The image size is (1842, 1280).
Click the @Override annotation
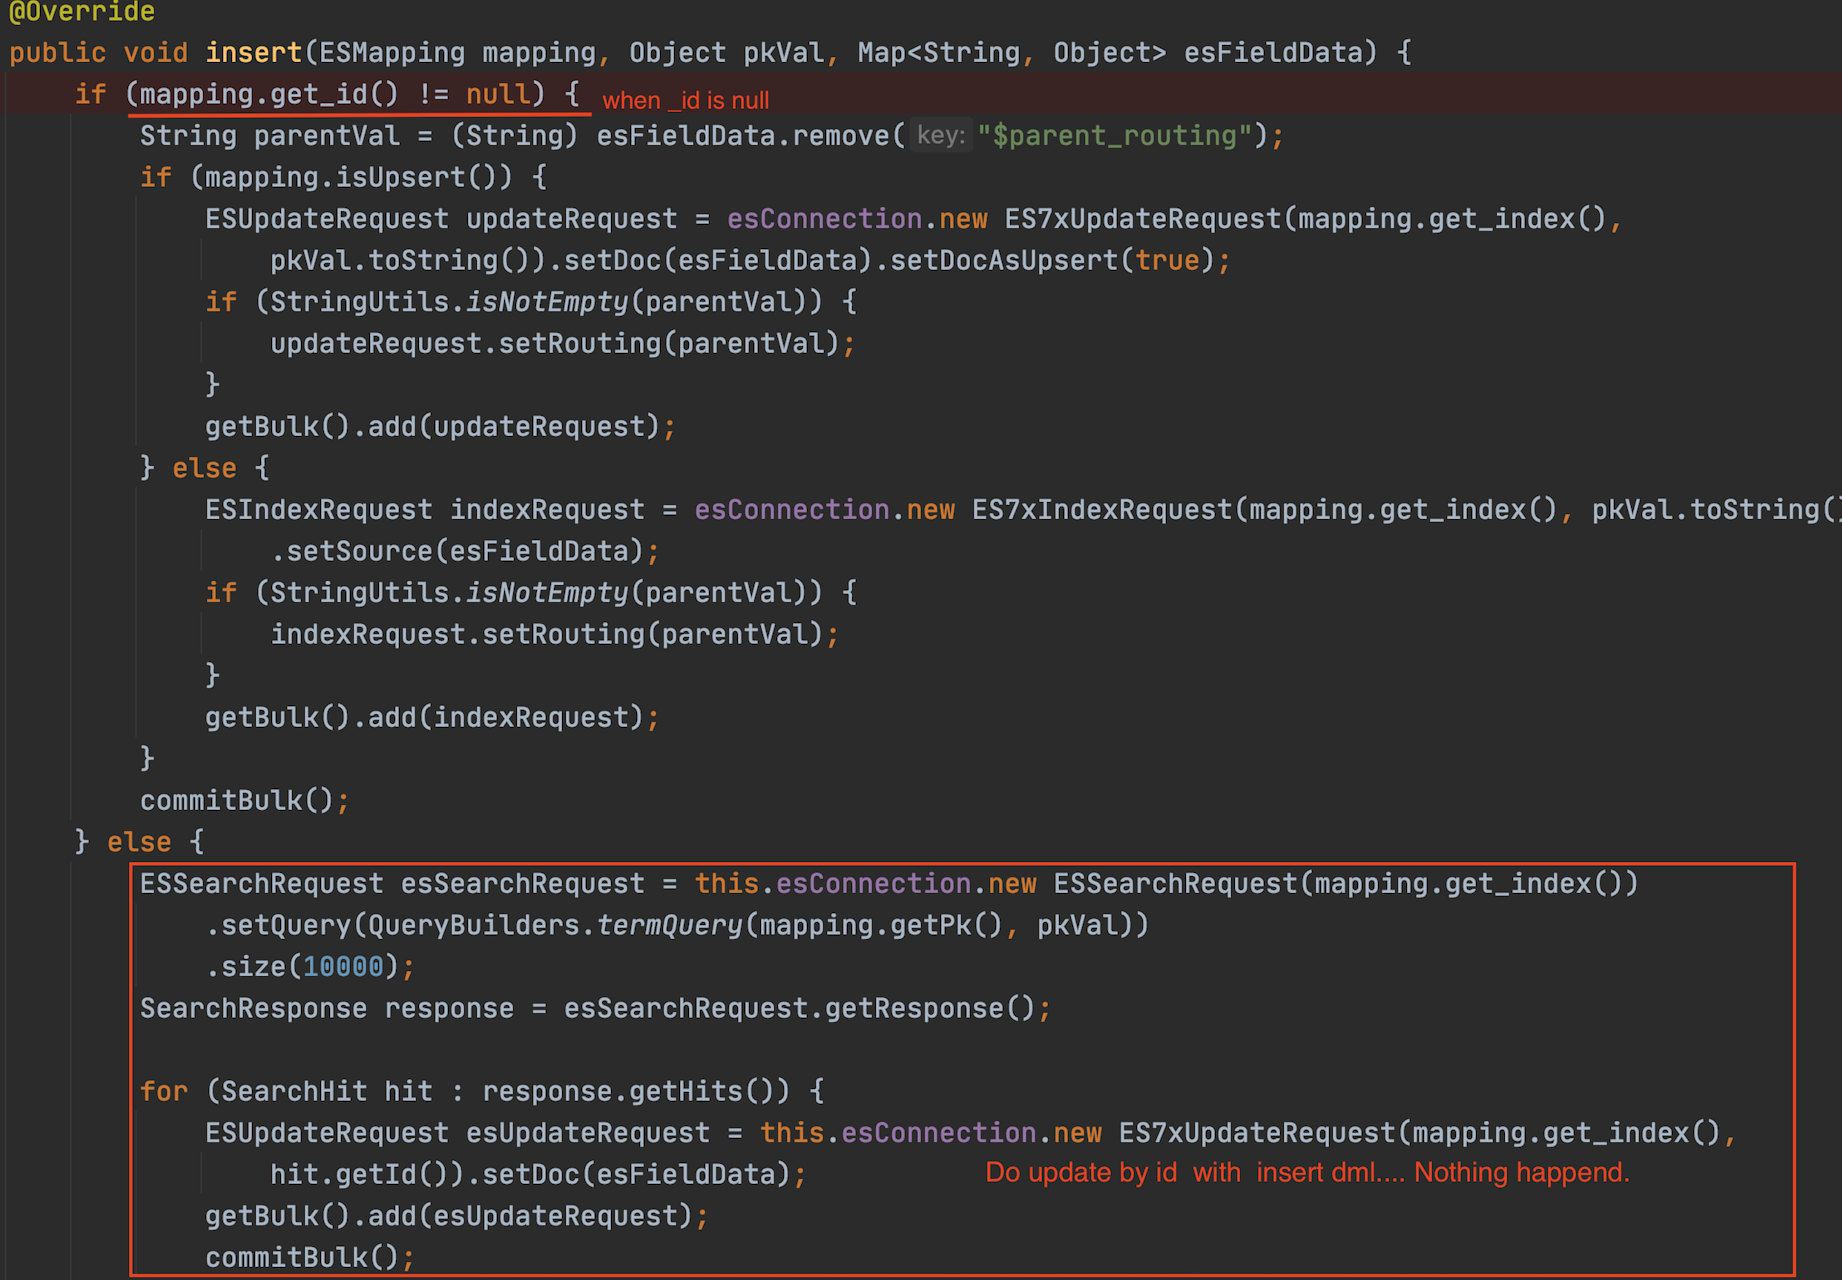[80, 13]
